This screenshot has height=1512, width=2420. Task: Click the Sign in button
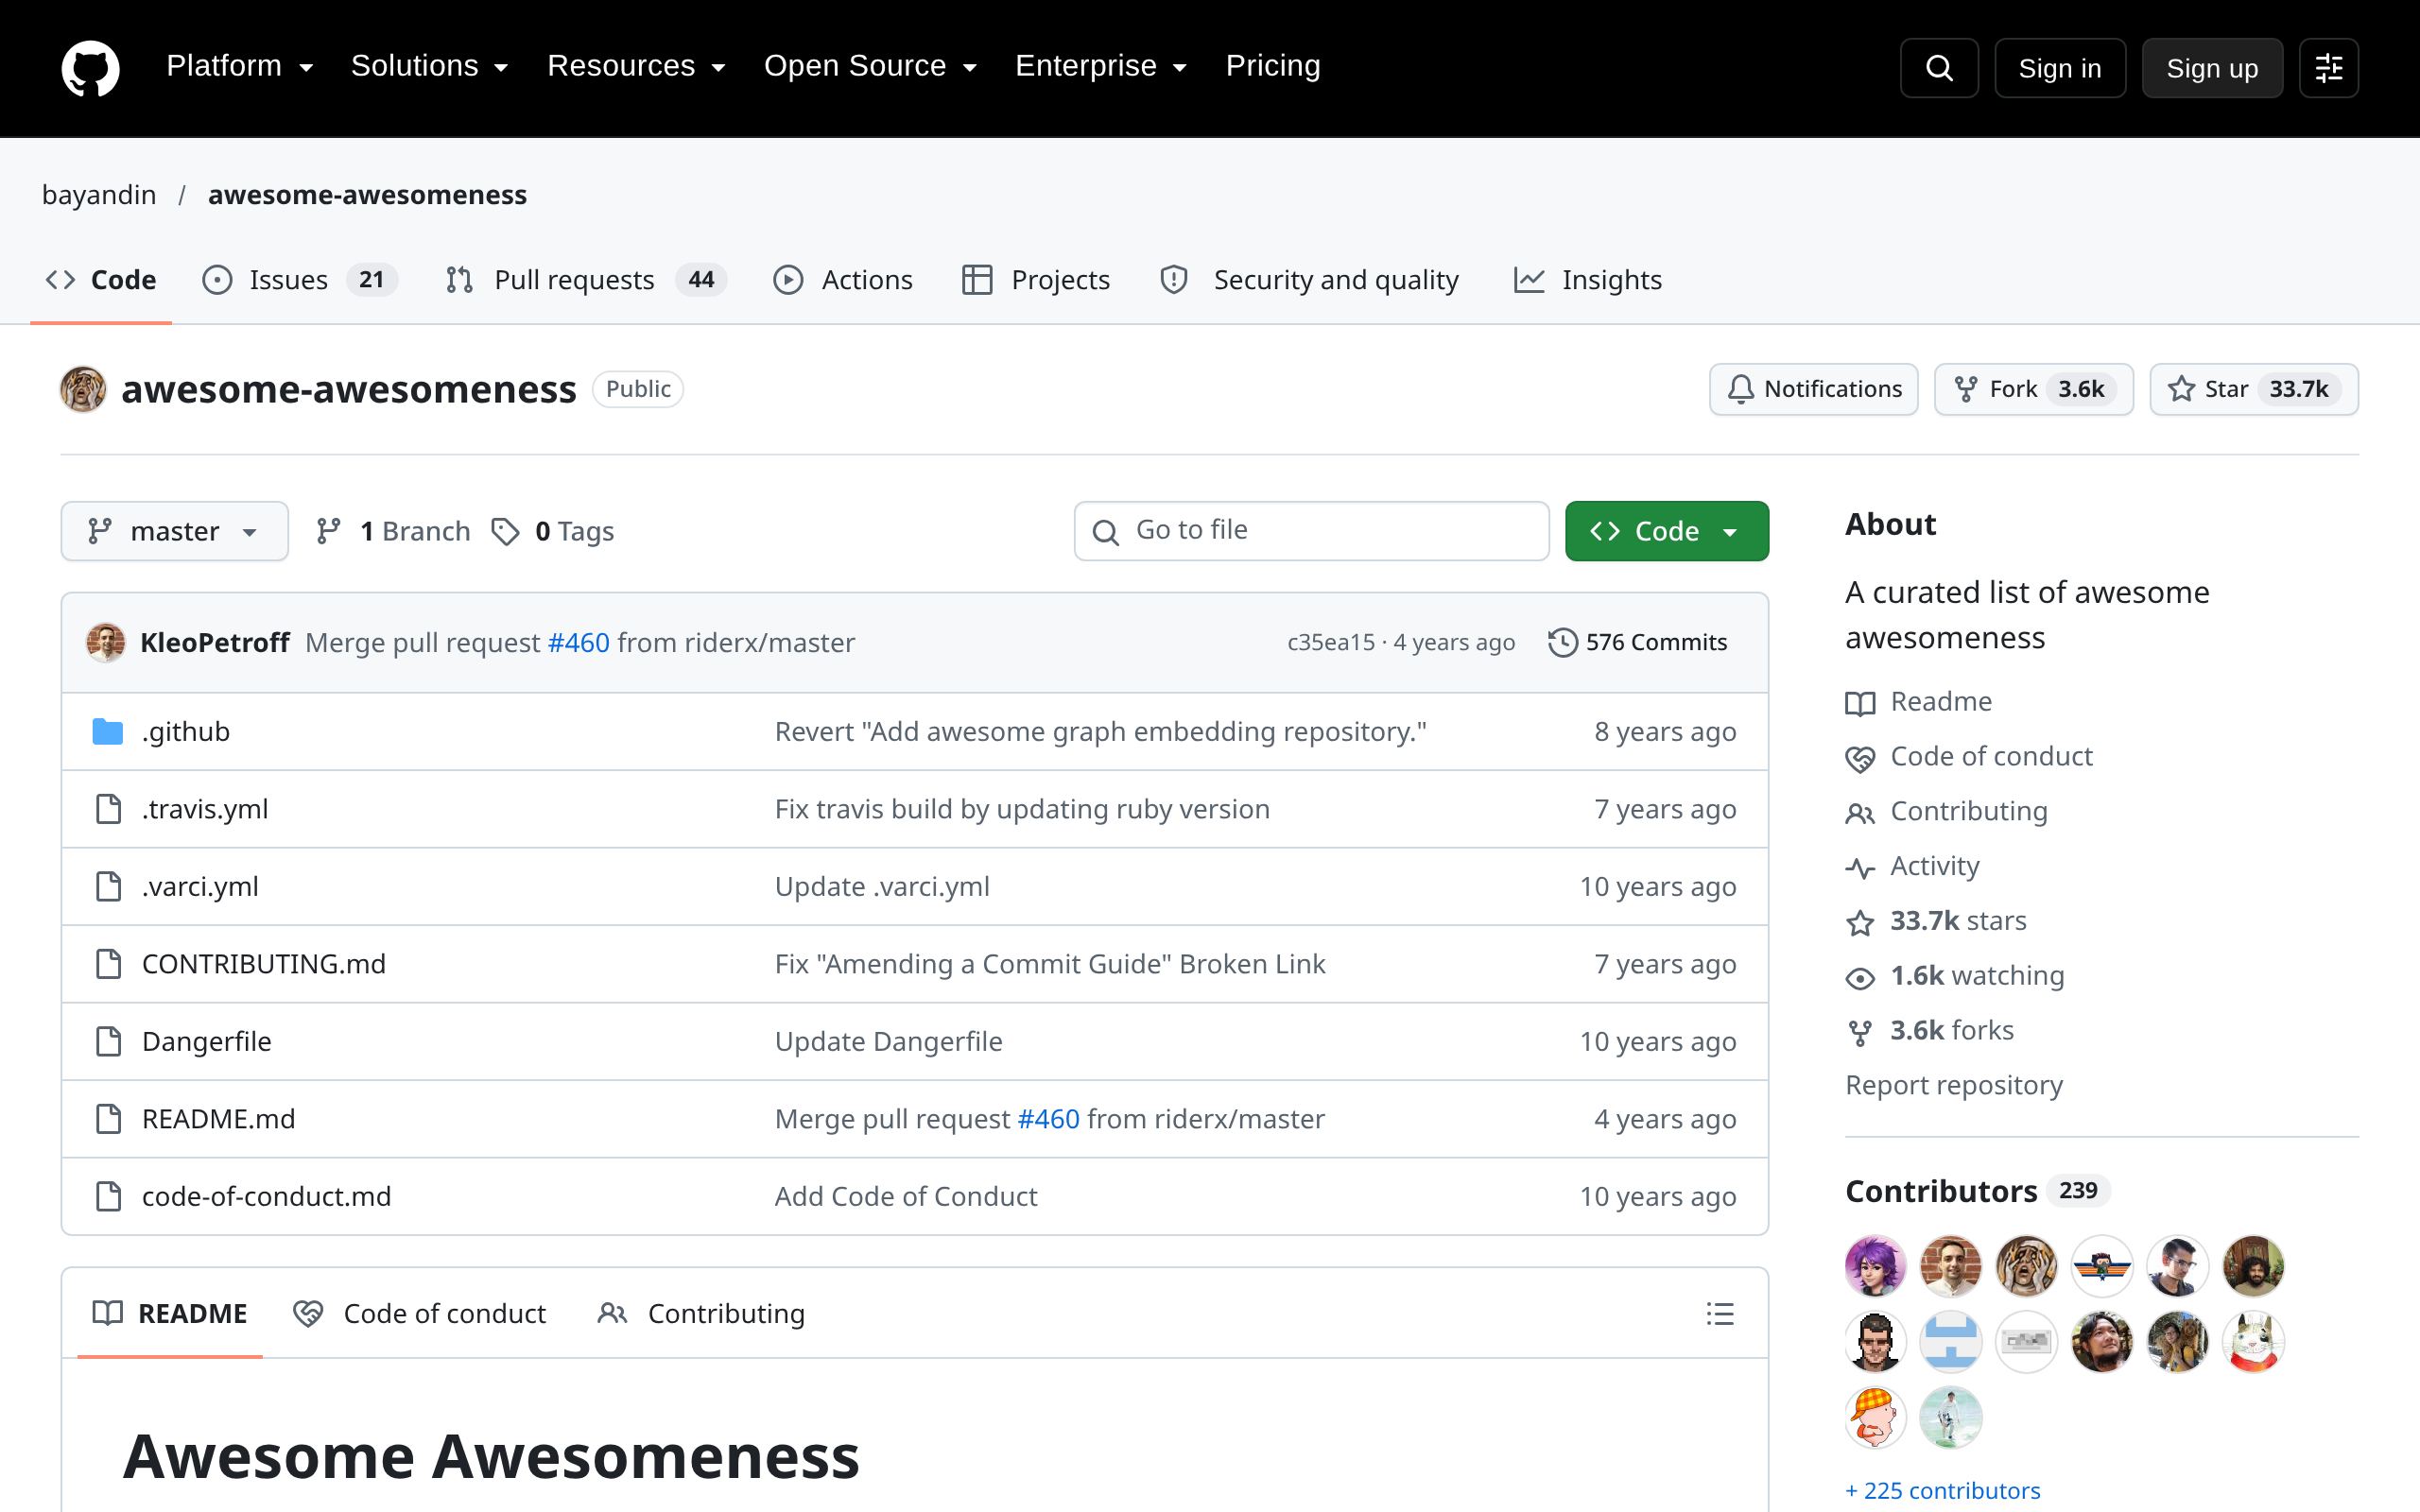[x=2060, y=68]
